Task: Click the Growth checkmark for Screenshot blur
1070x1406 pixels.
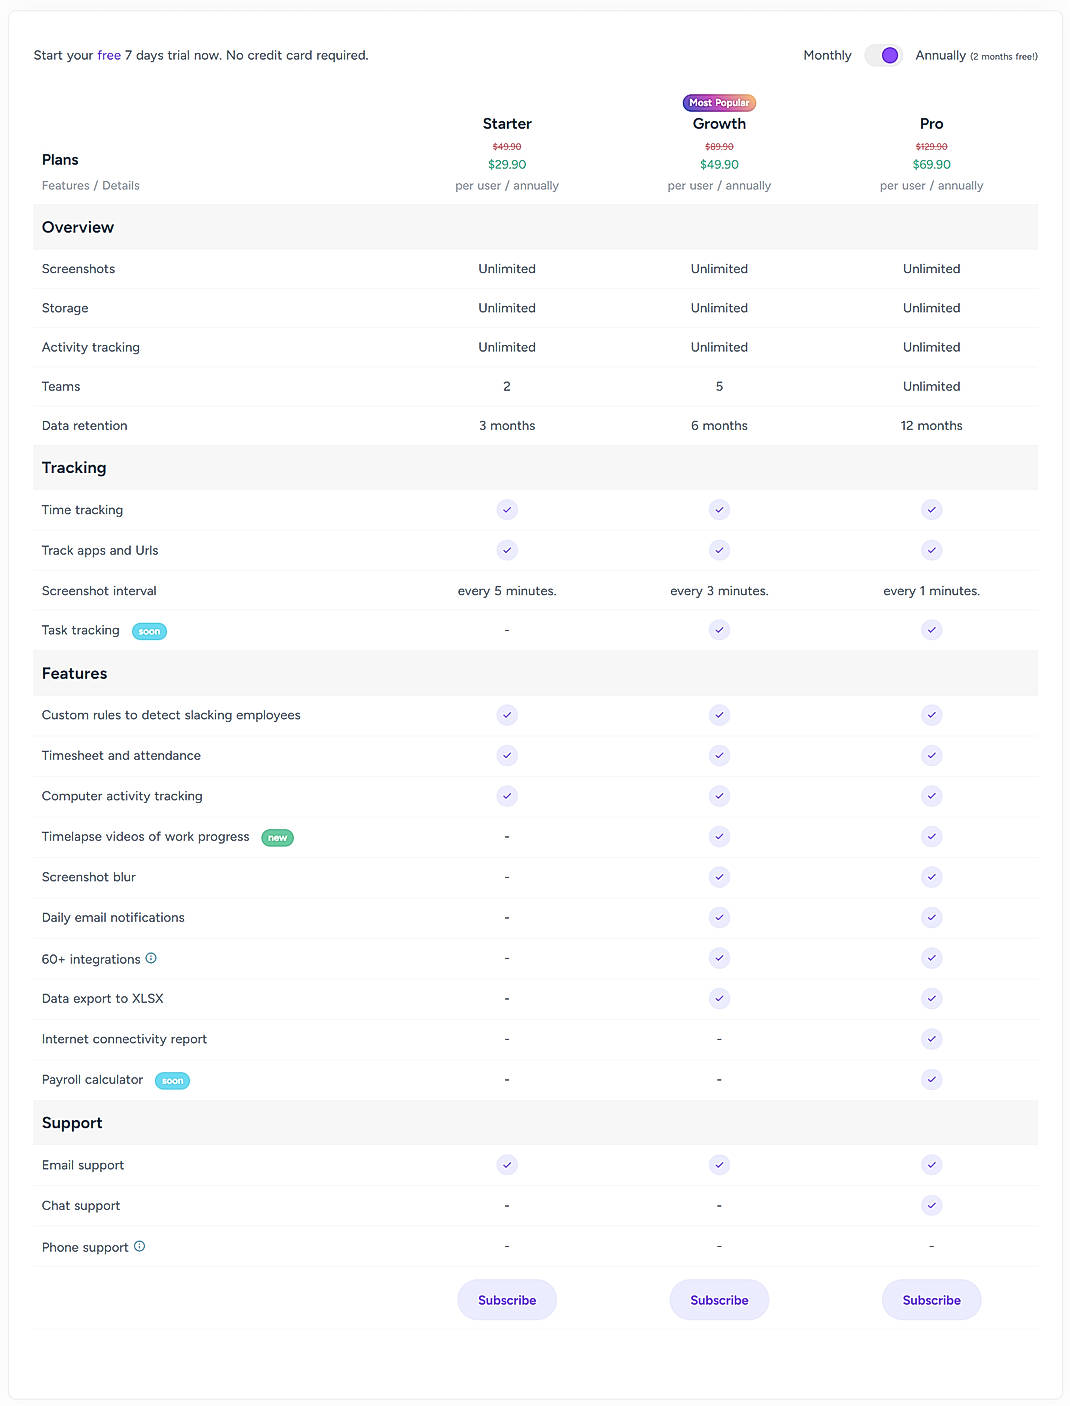Action: click(719, 877)
